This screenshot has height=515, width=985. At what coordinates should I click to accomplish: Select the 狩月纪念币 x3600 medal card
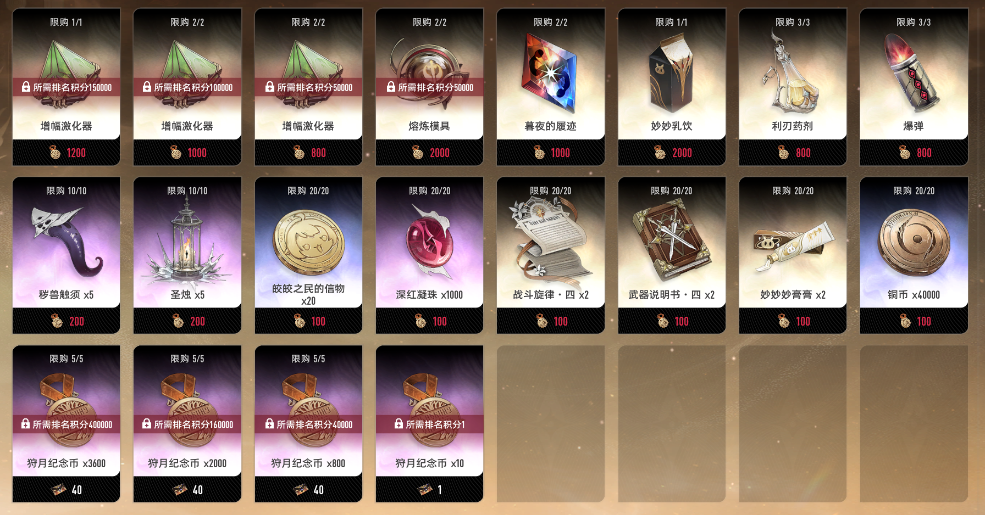tap(66, 424)
